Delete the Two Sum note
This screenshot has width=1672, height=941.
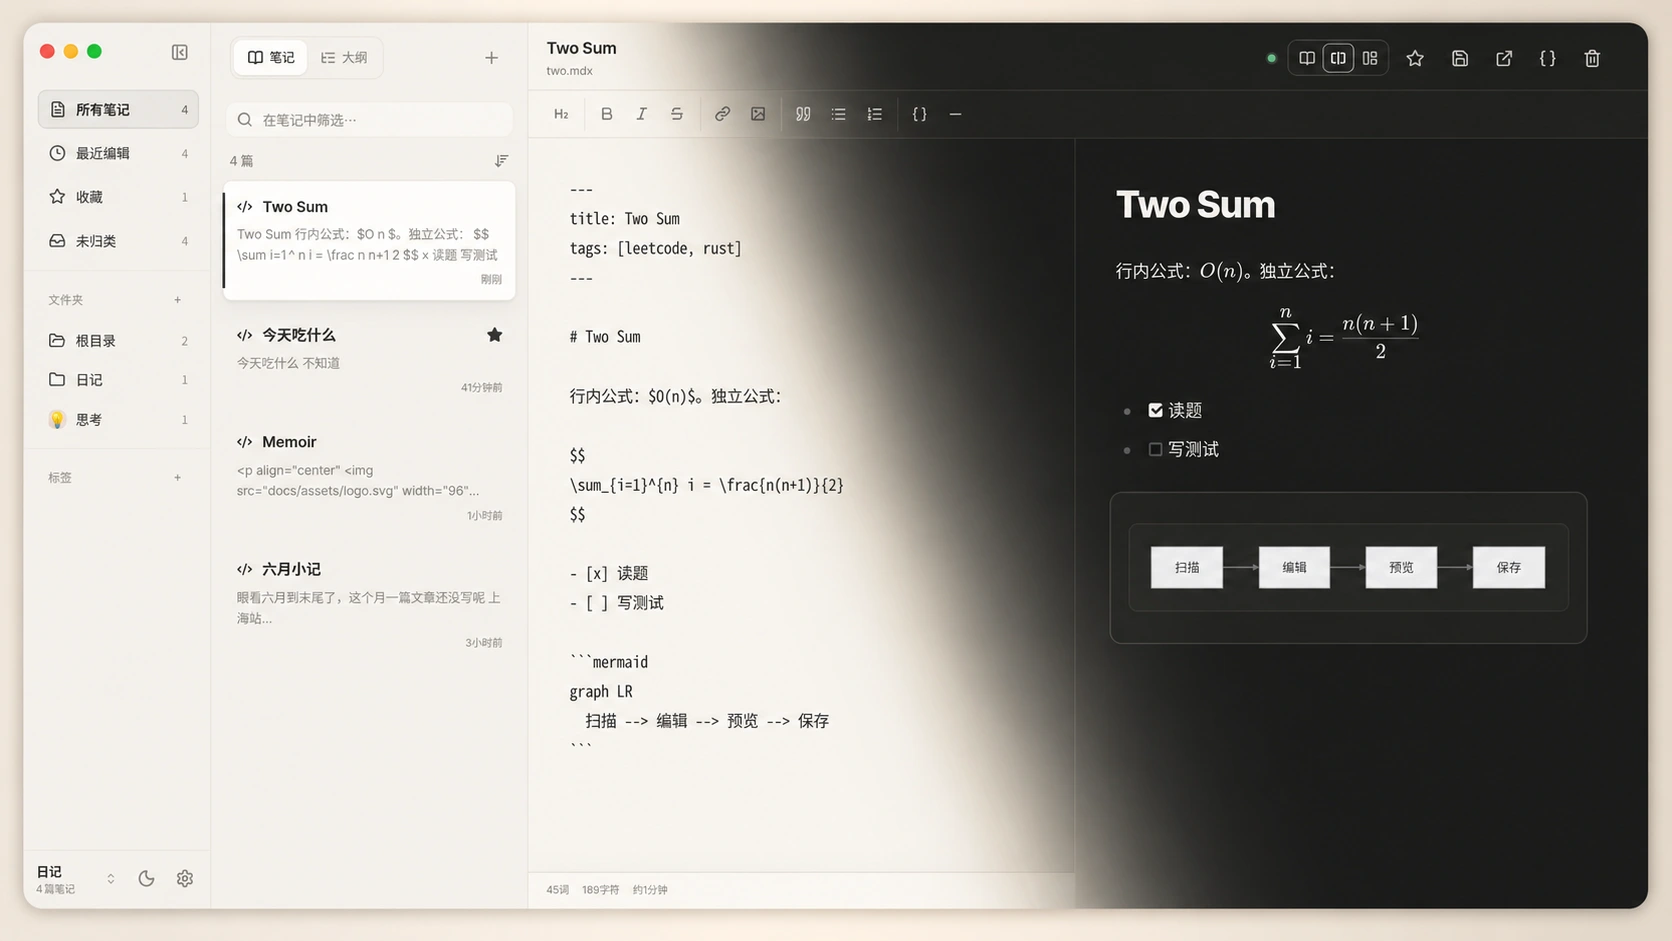[x=1593, y=58]
